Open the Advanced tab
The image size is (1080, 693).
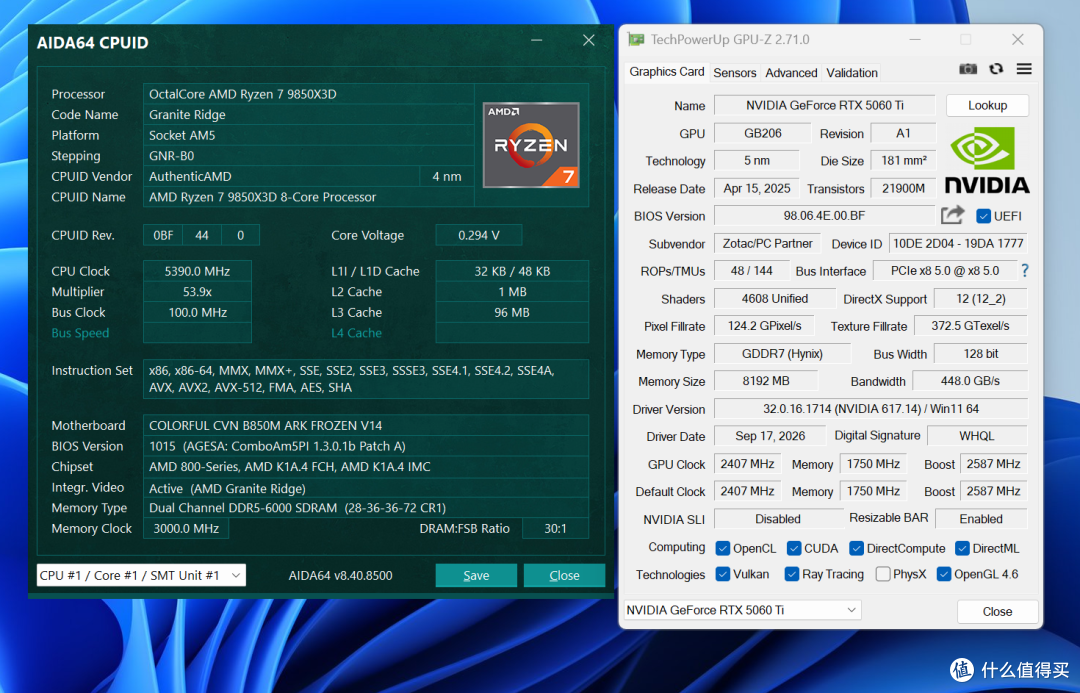coord(791,73)
